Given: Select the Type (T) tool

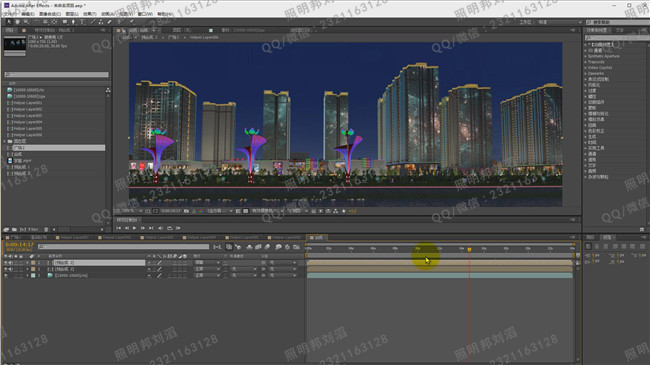Looking at the screenshot, I should (82, 22).
